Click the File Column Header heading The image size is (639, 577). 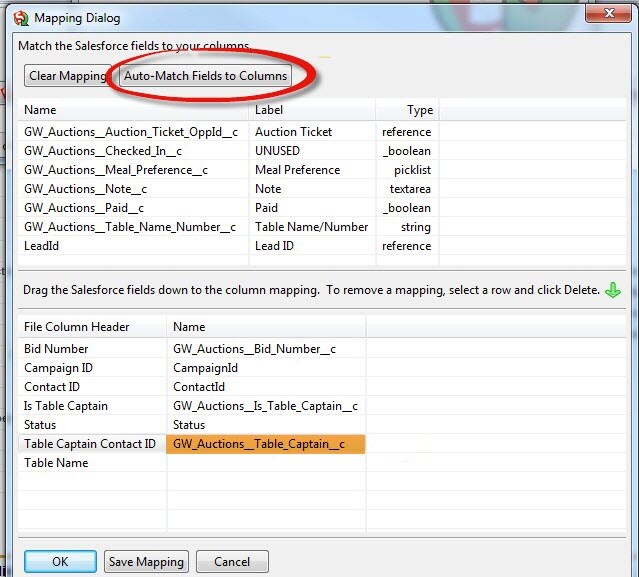click(92, 326)
